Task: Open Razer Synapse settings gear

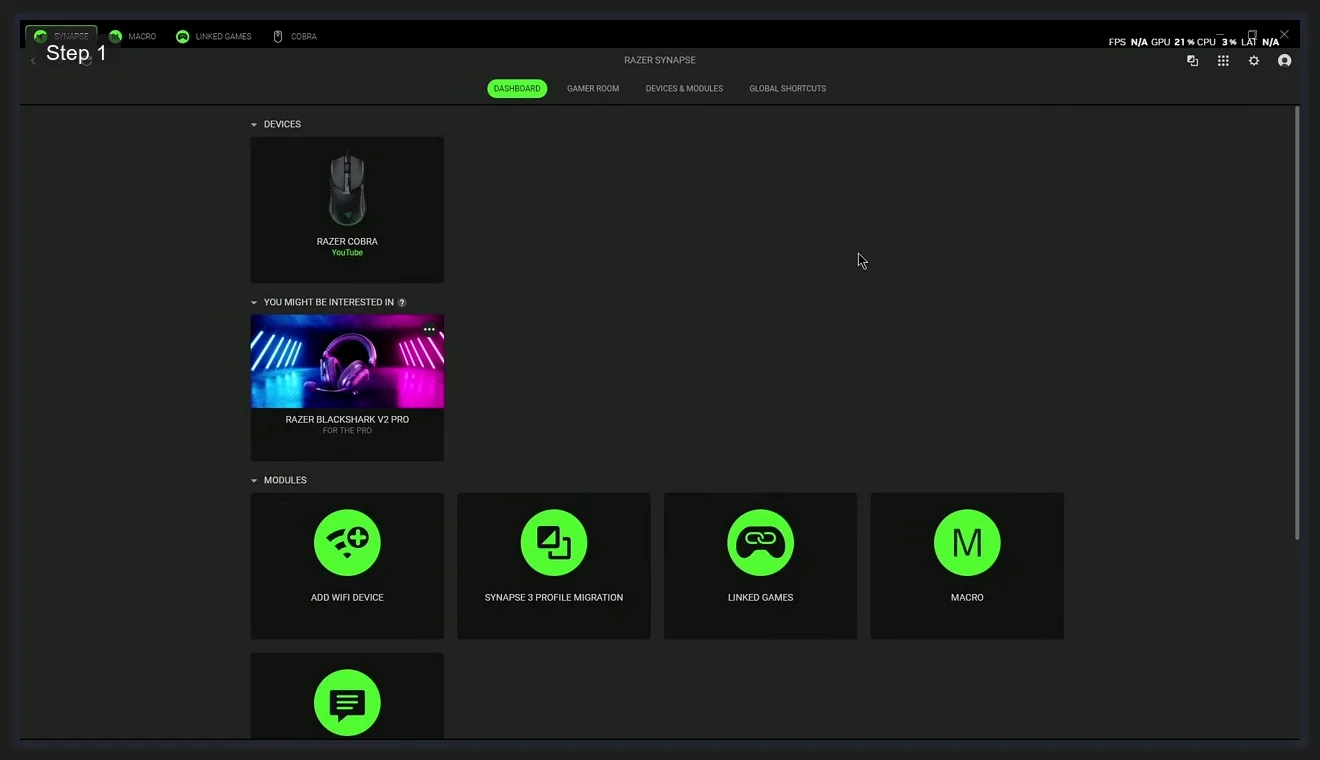Action: [x=1254, y=60]
